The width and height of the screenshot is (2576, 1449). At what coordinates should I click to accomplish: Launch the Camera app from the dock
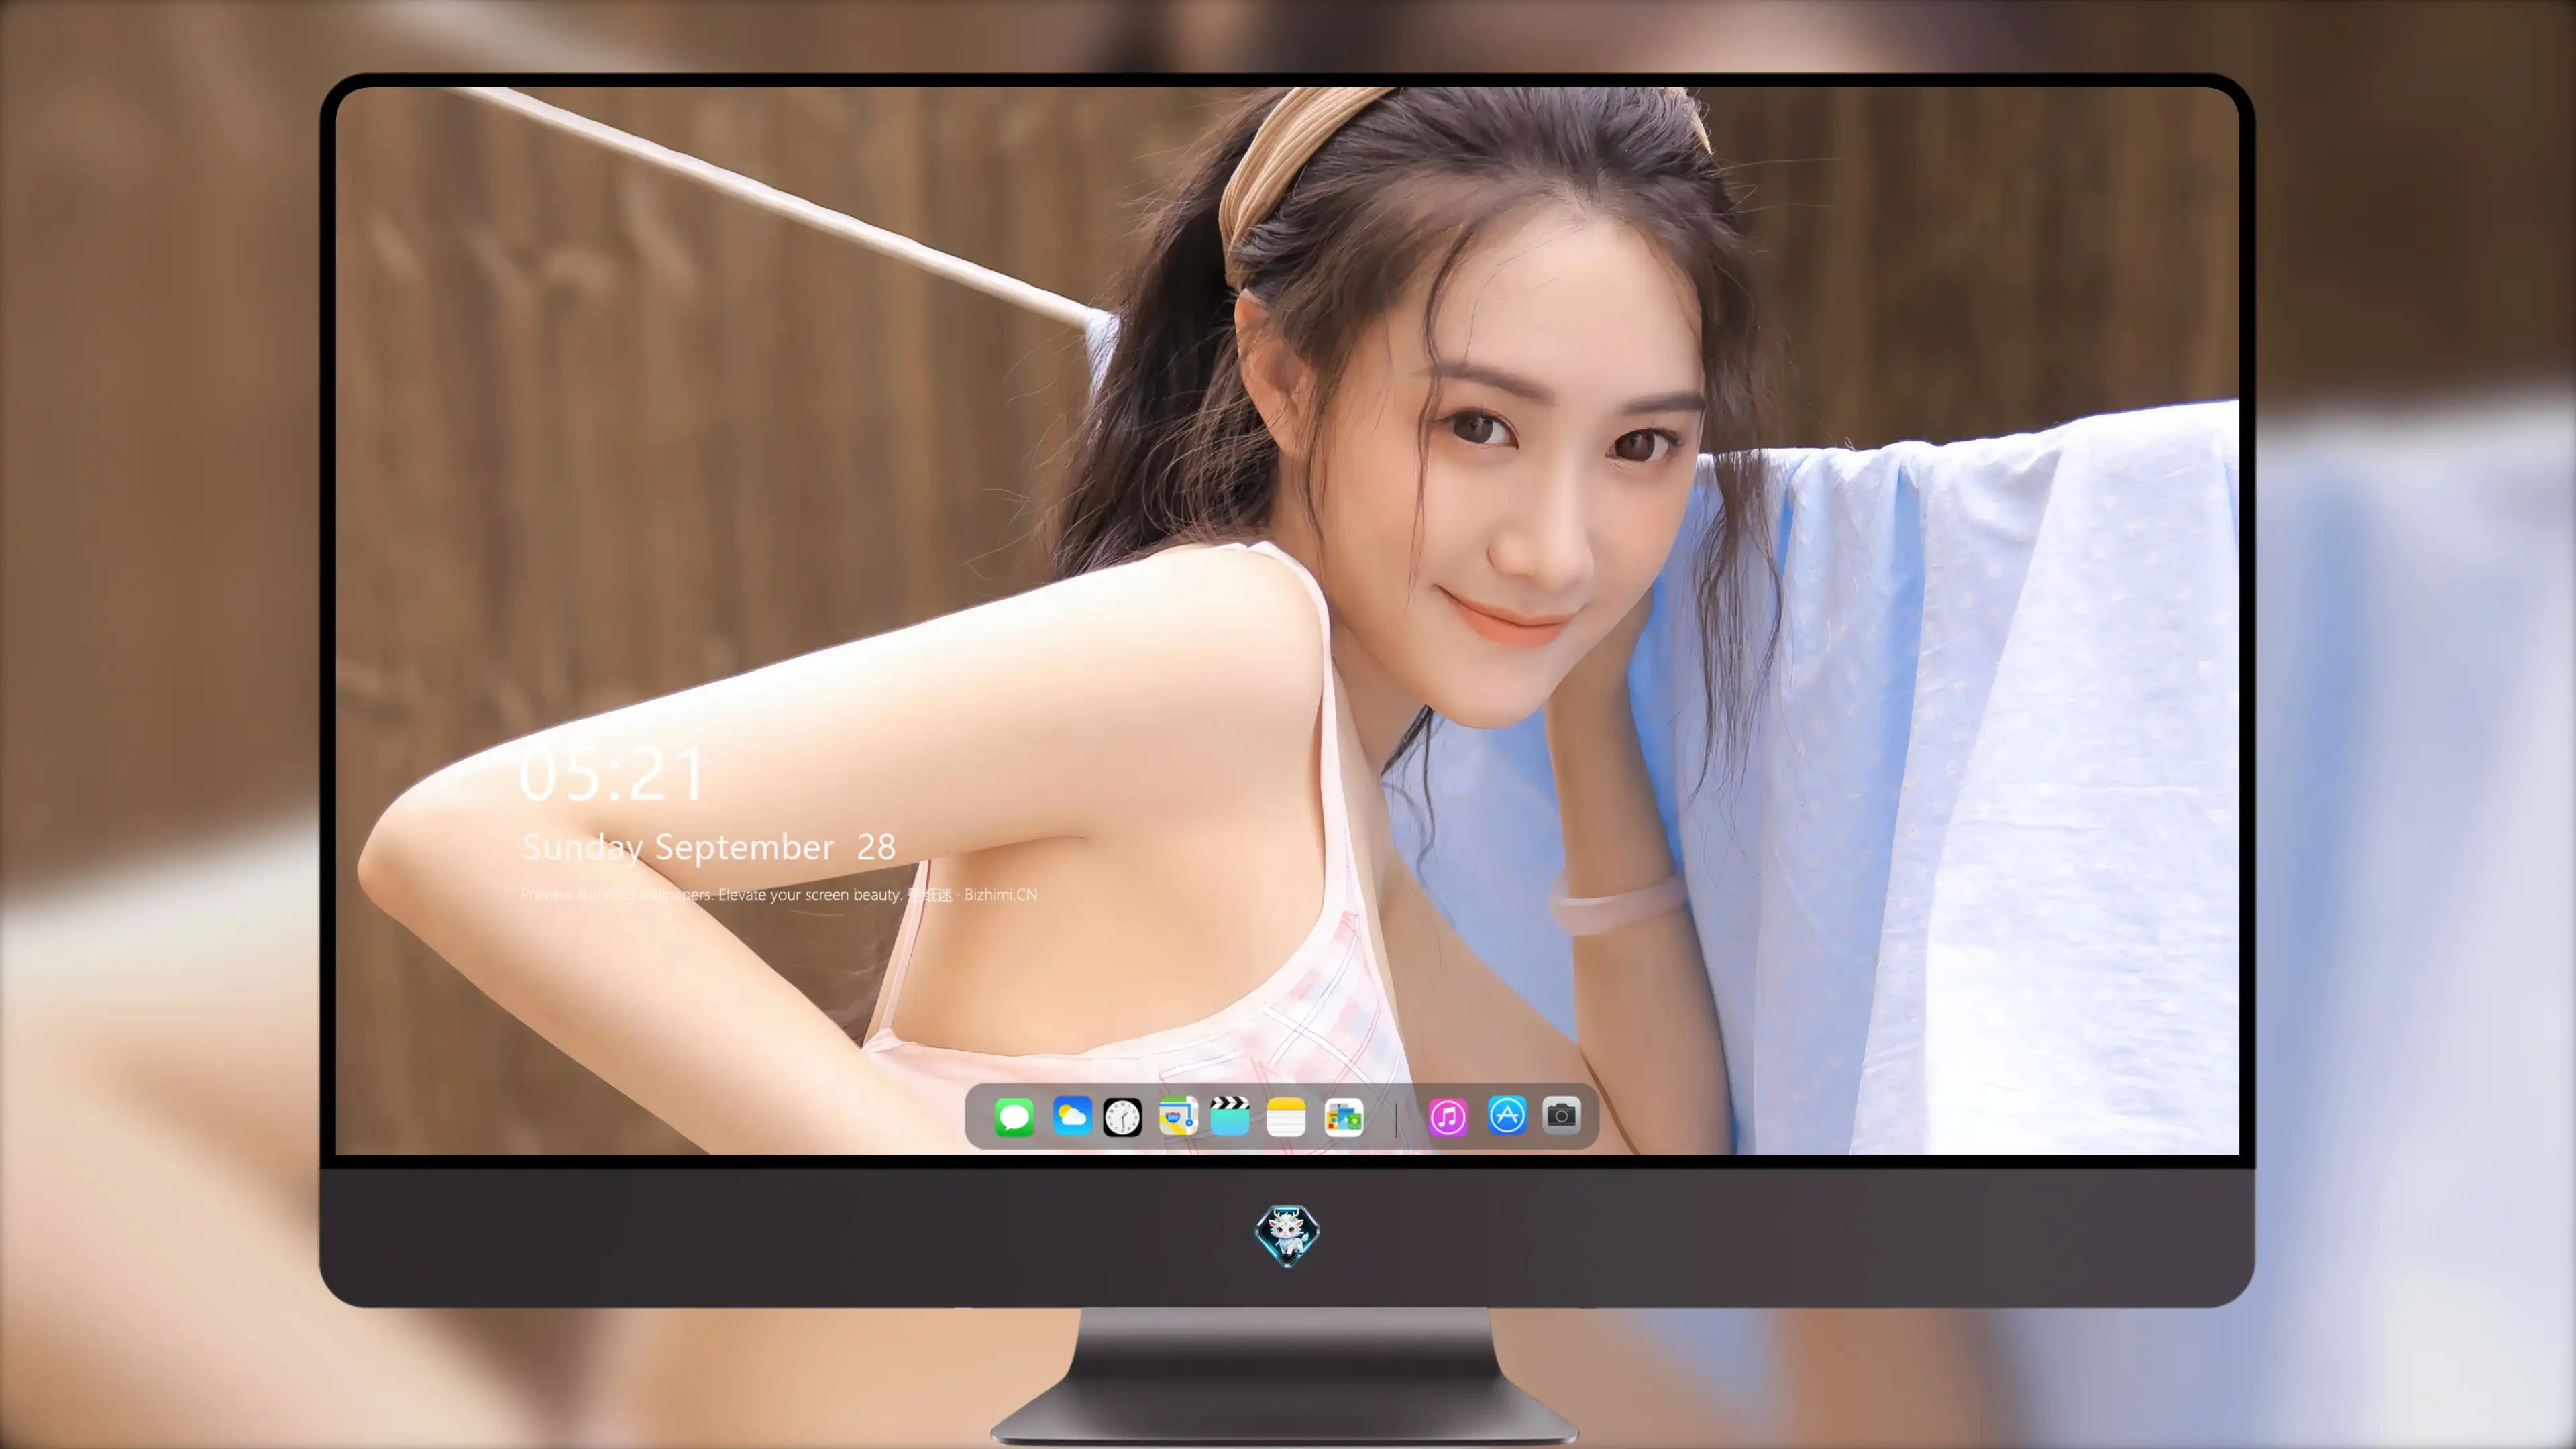1561,1115
